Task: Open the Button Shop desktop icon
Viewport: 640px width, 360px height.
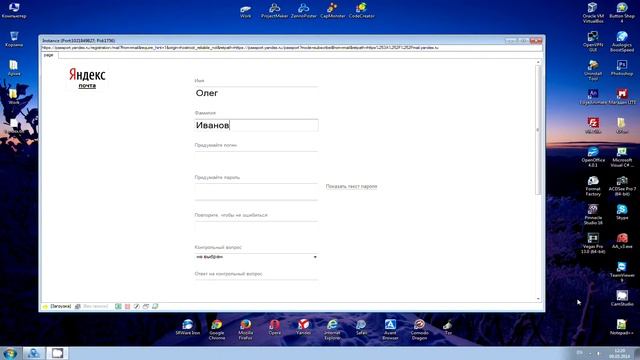Action: (622, 12)
